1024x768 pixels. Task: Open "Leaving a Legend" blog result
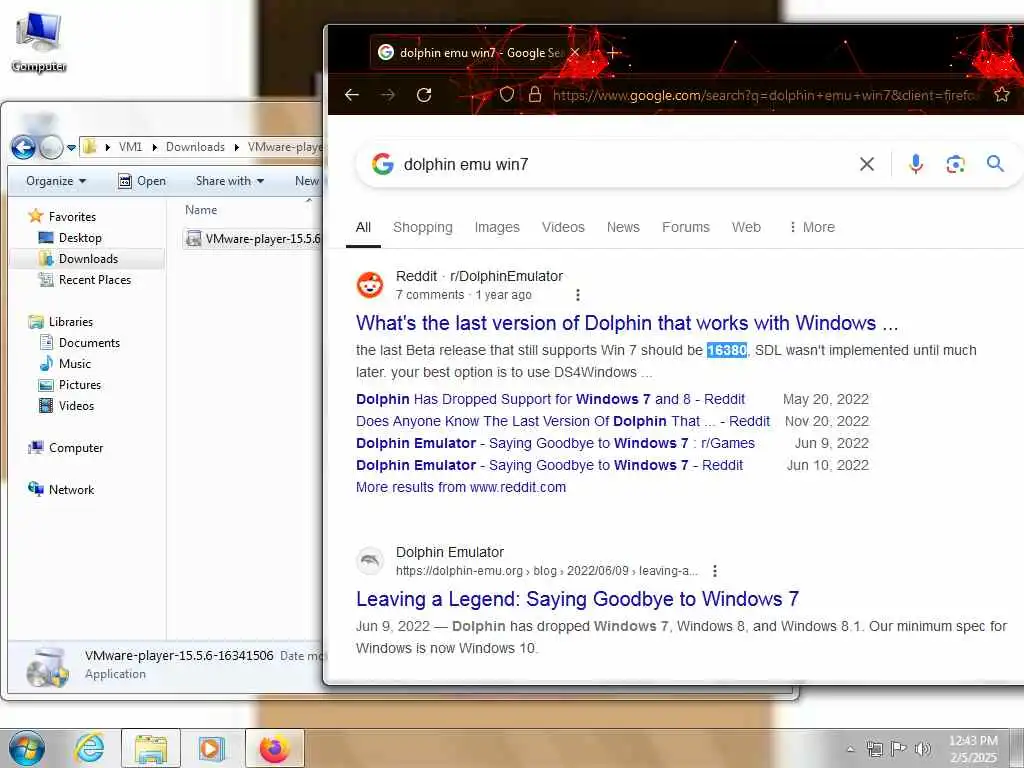[x=577, y=599]
